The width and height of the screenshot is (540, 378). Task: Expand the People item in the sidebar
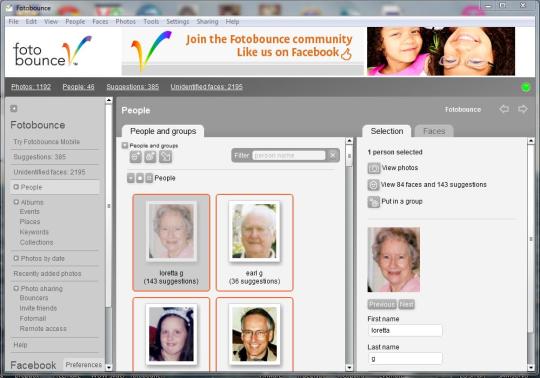tap(16, 187)
